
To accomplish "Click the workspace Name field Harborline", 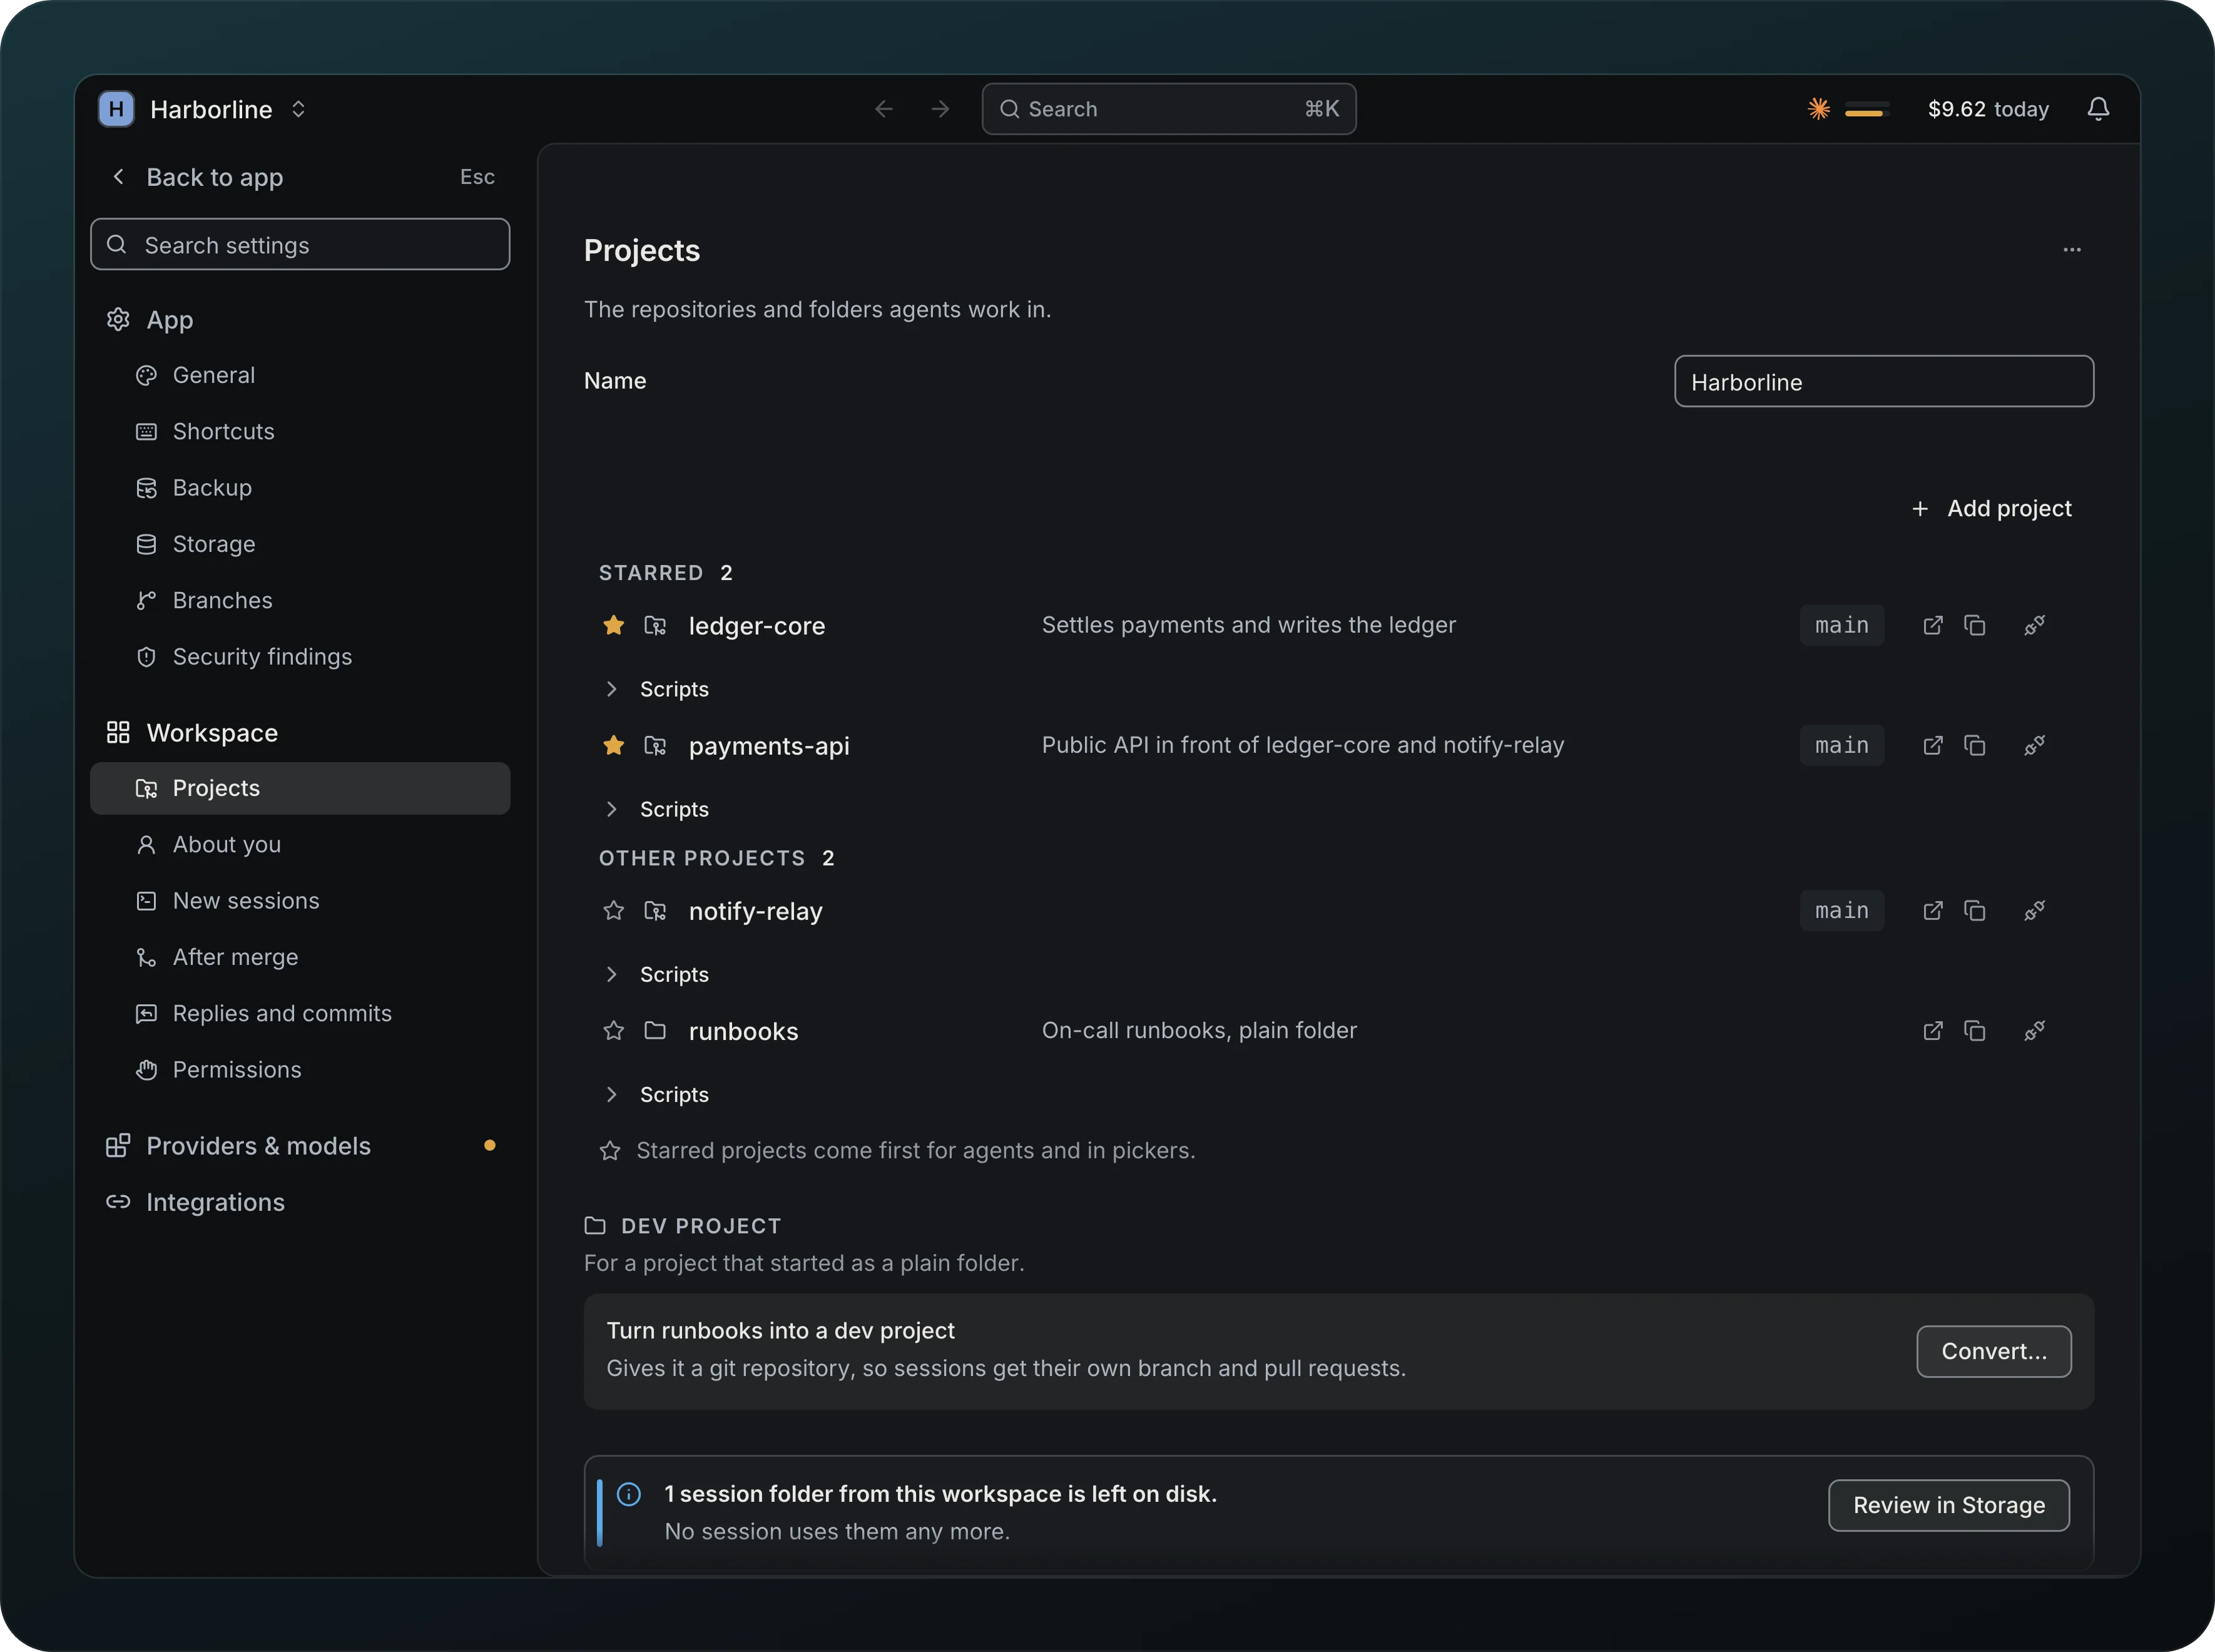I will pyautogui.click(x=1884, y=381).
